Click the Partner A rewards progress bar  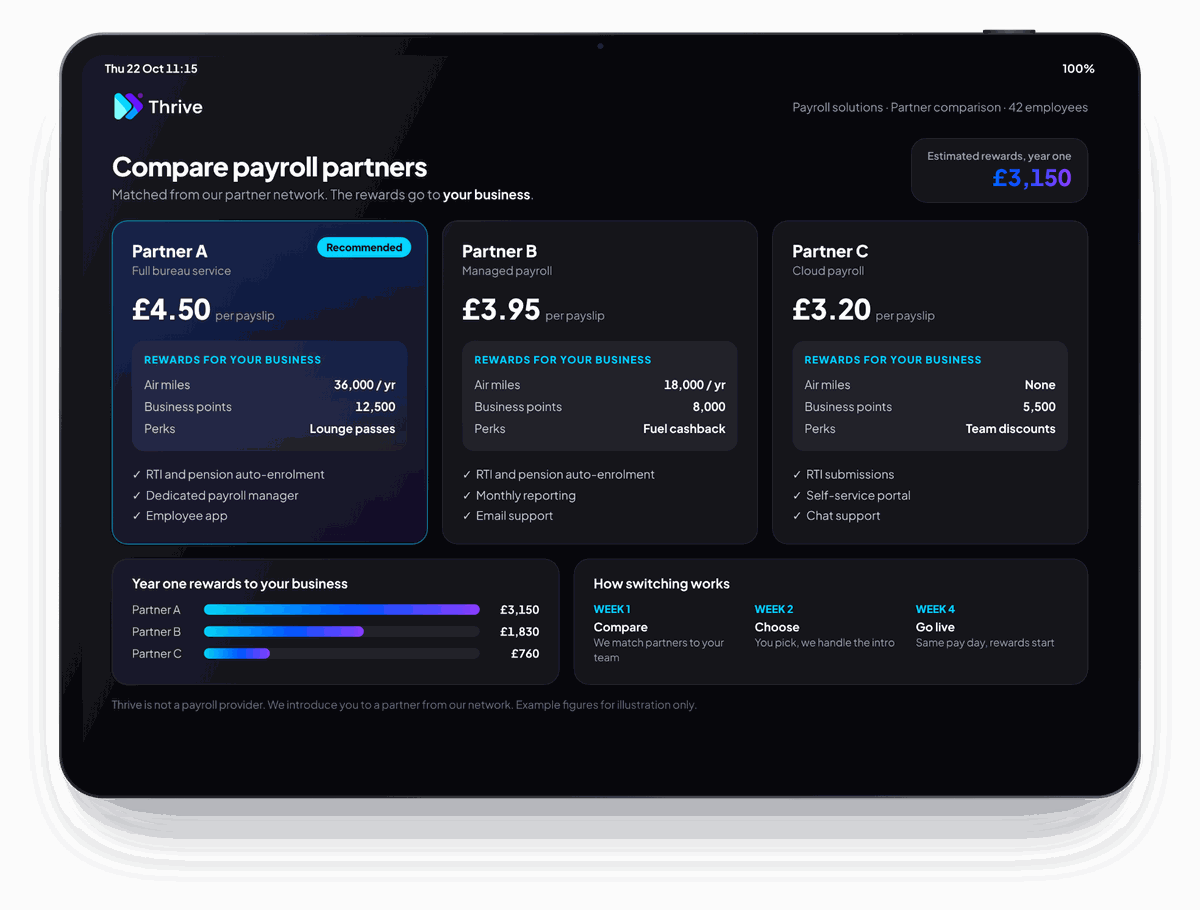pyautogui.click(x=342, y=610)
